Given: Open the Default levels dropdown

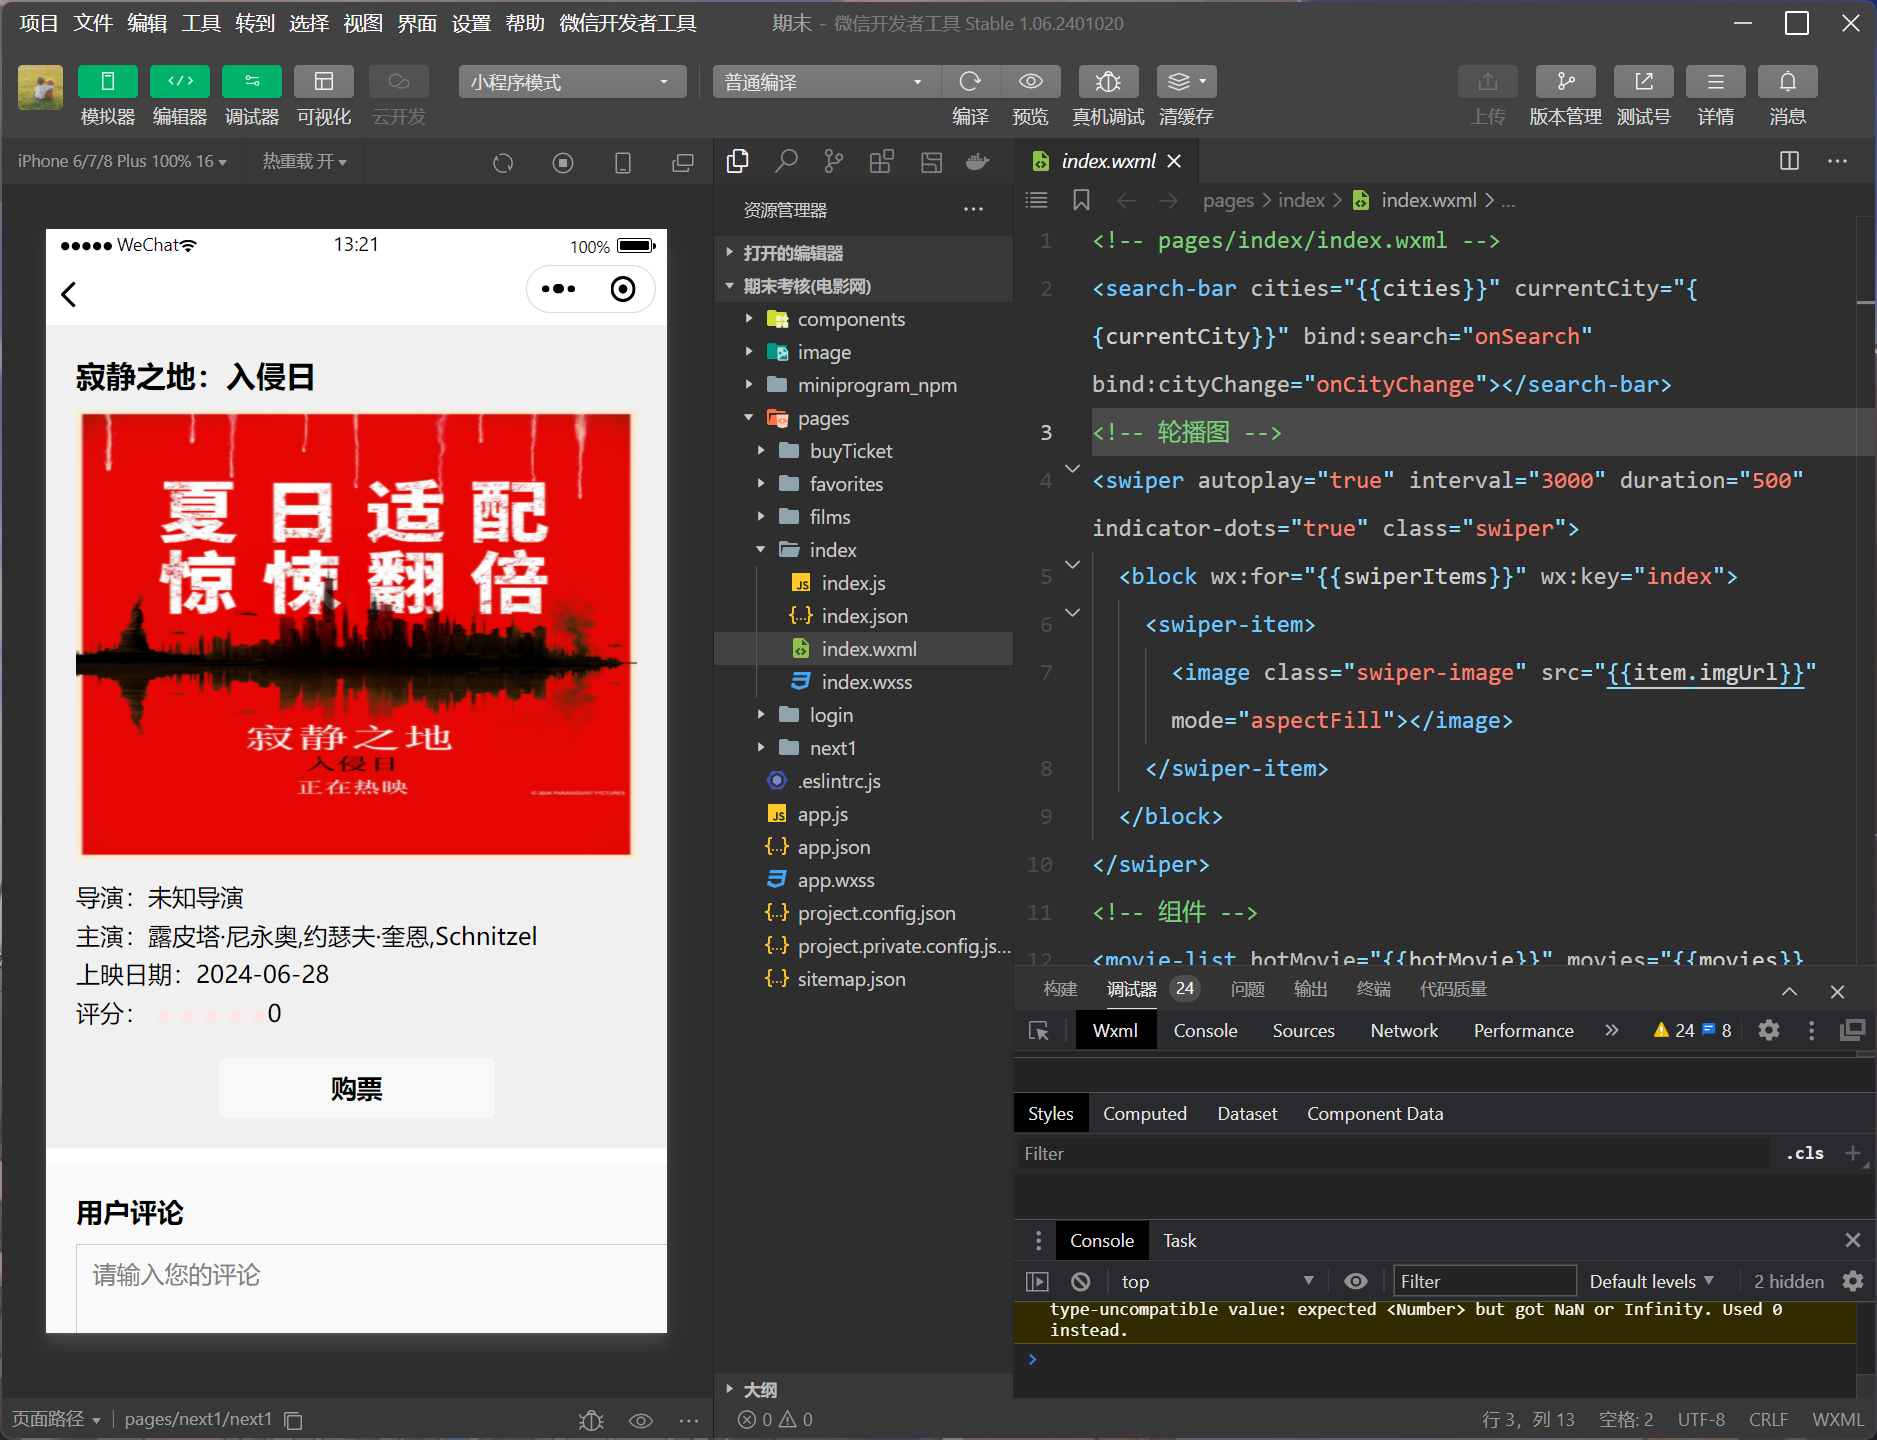Looking at the screenshot, I should pos(1652,1281).
